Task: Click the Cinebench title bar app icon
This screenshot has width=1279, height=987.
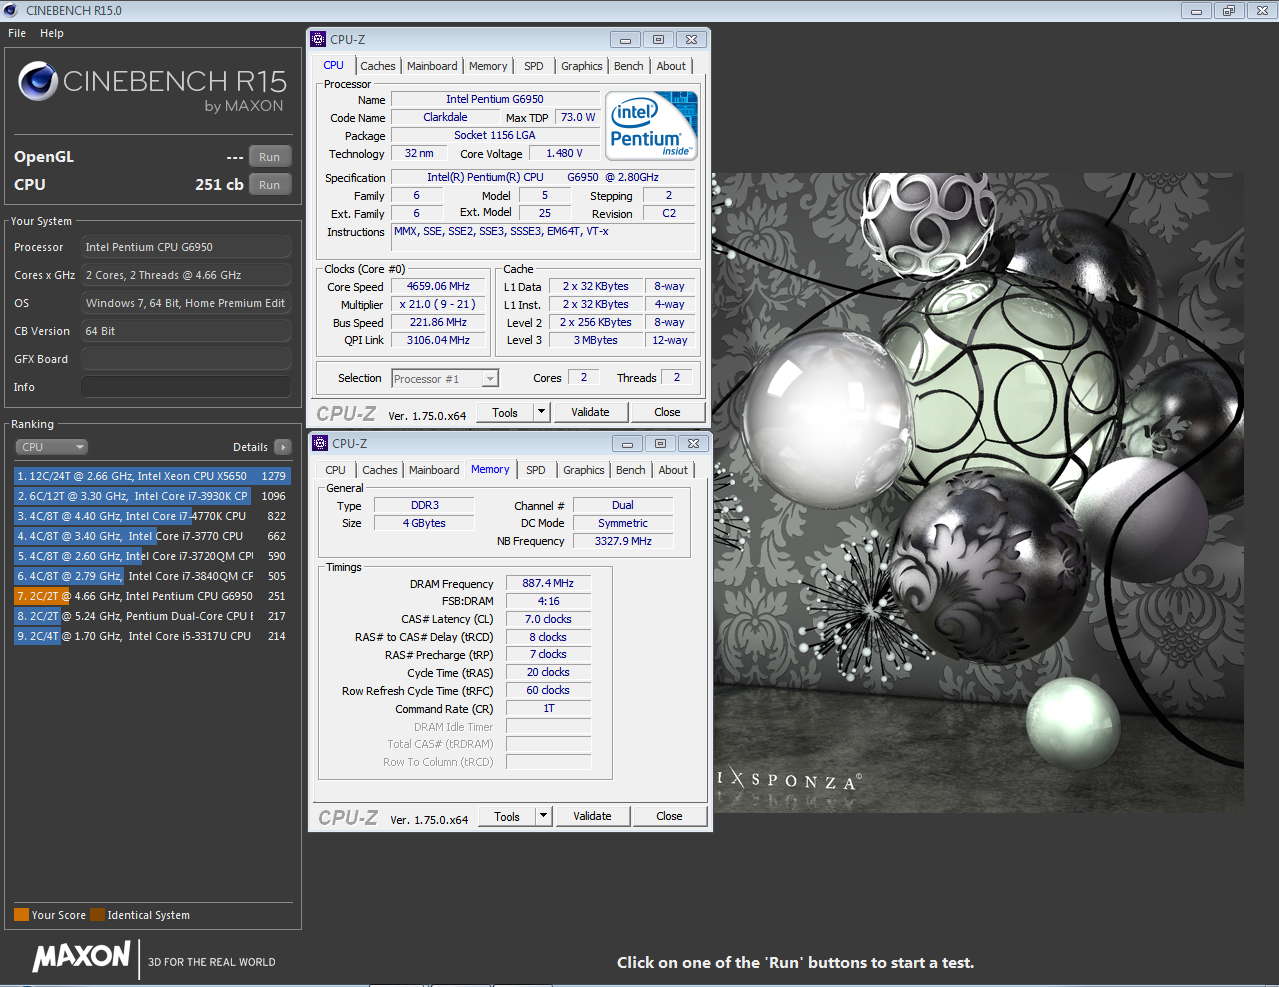Action: (11, 11)
